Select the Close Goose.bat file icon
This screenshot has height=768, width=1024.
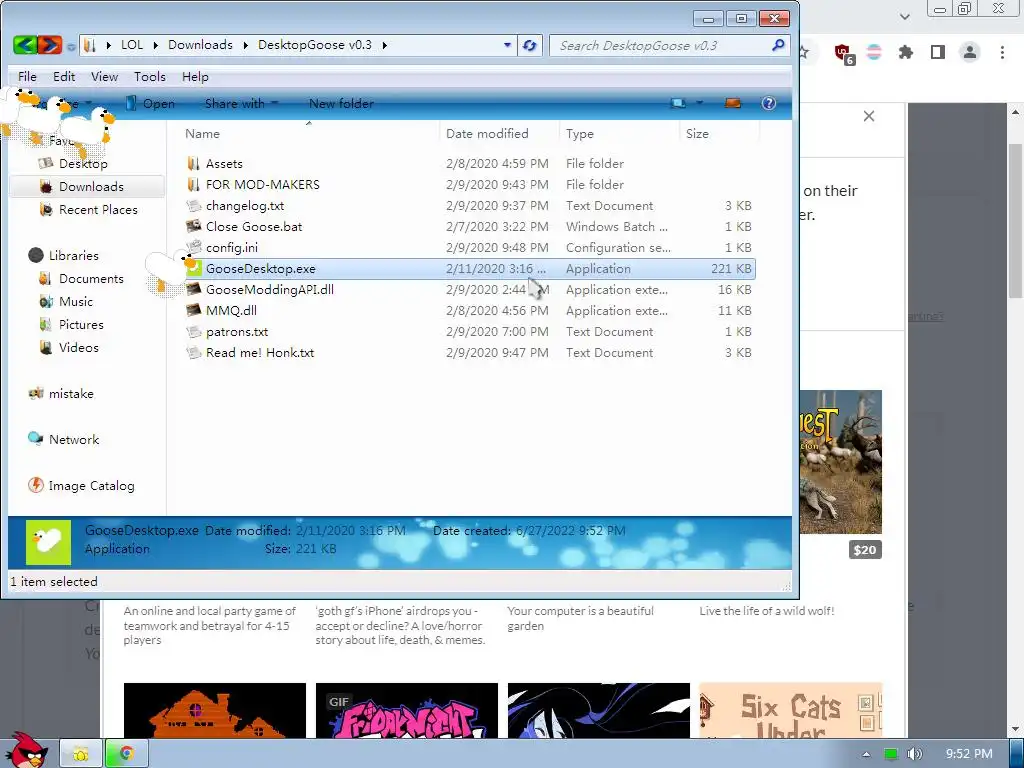(x=193, y=226)
